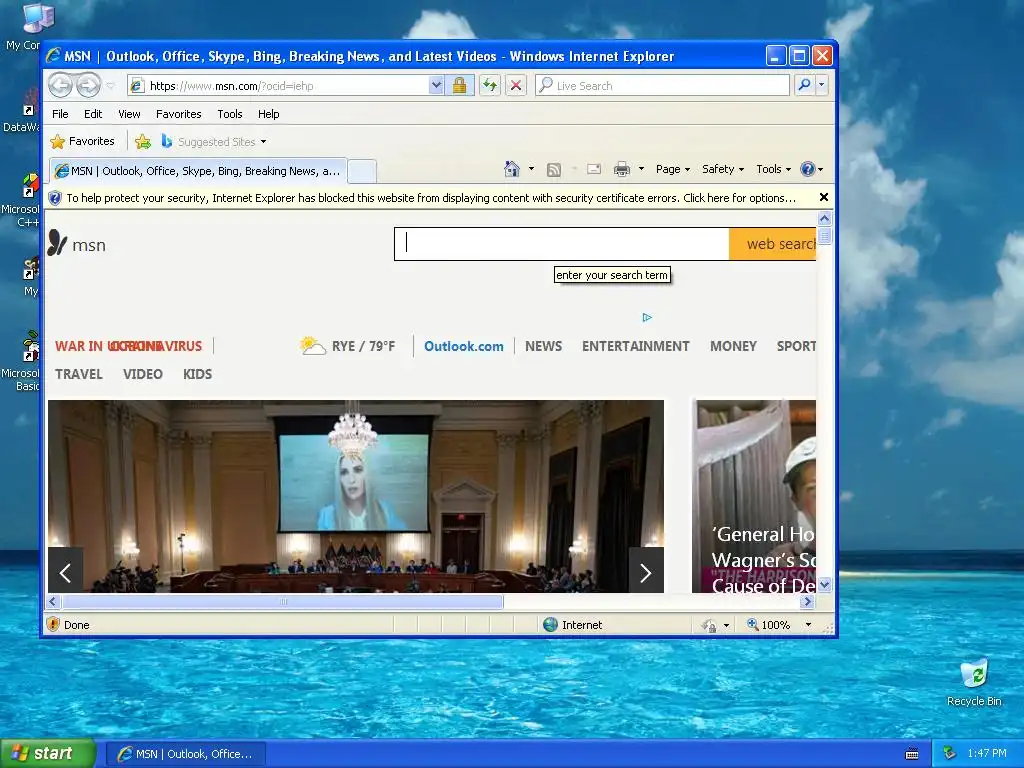Open the Safety command menu

click(722, 169)
